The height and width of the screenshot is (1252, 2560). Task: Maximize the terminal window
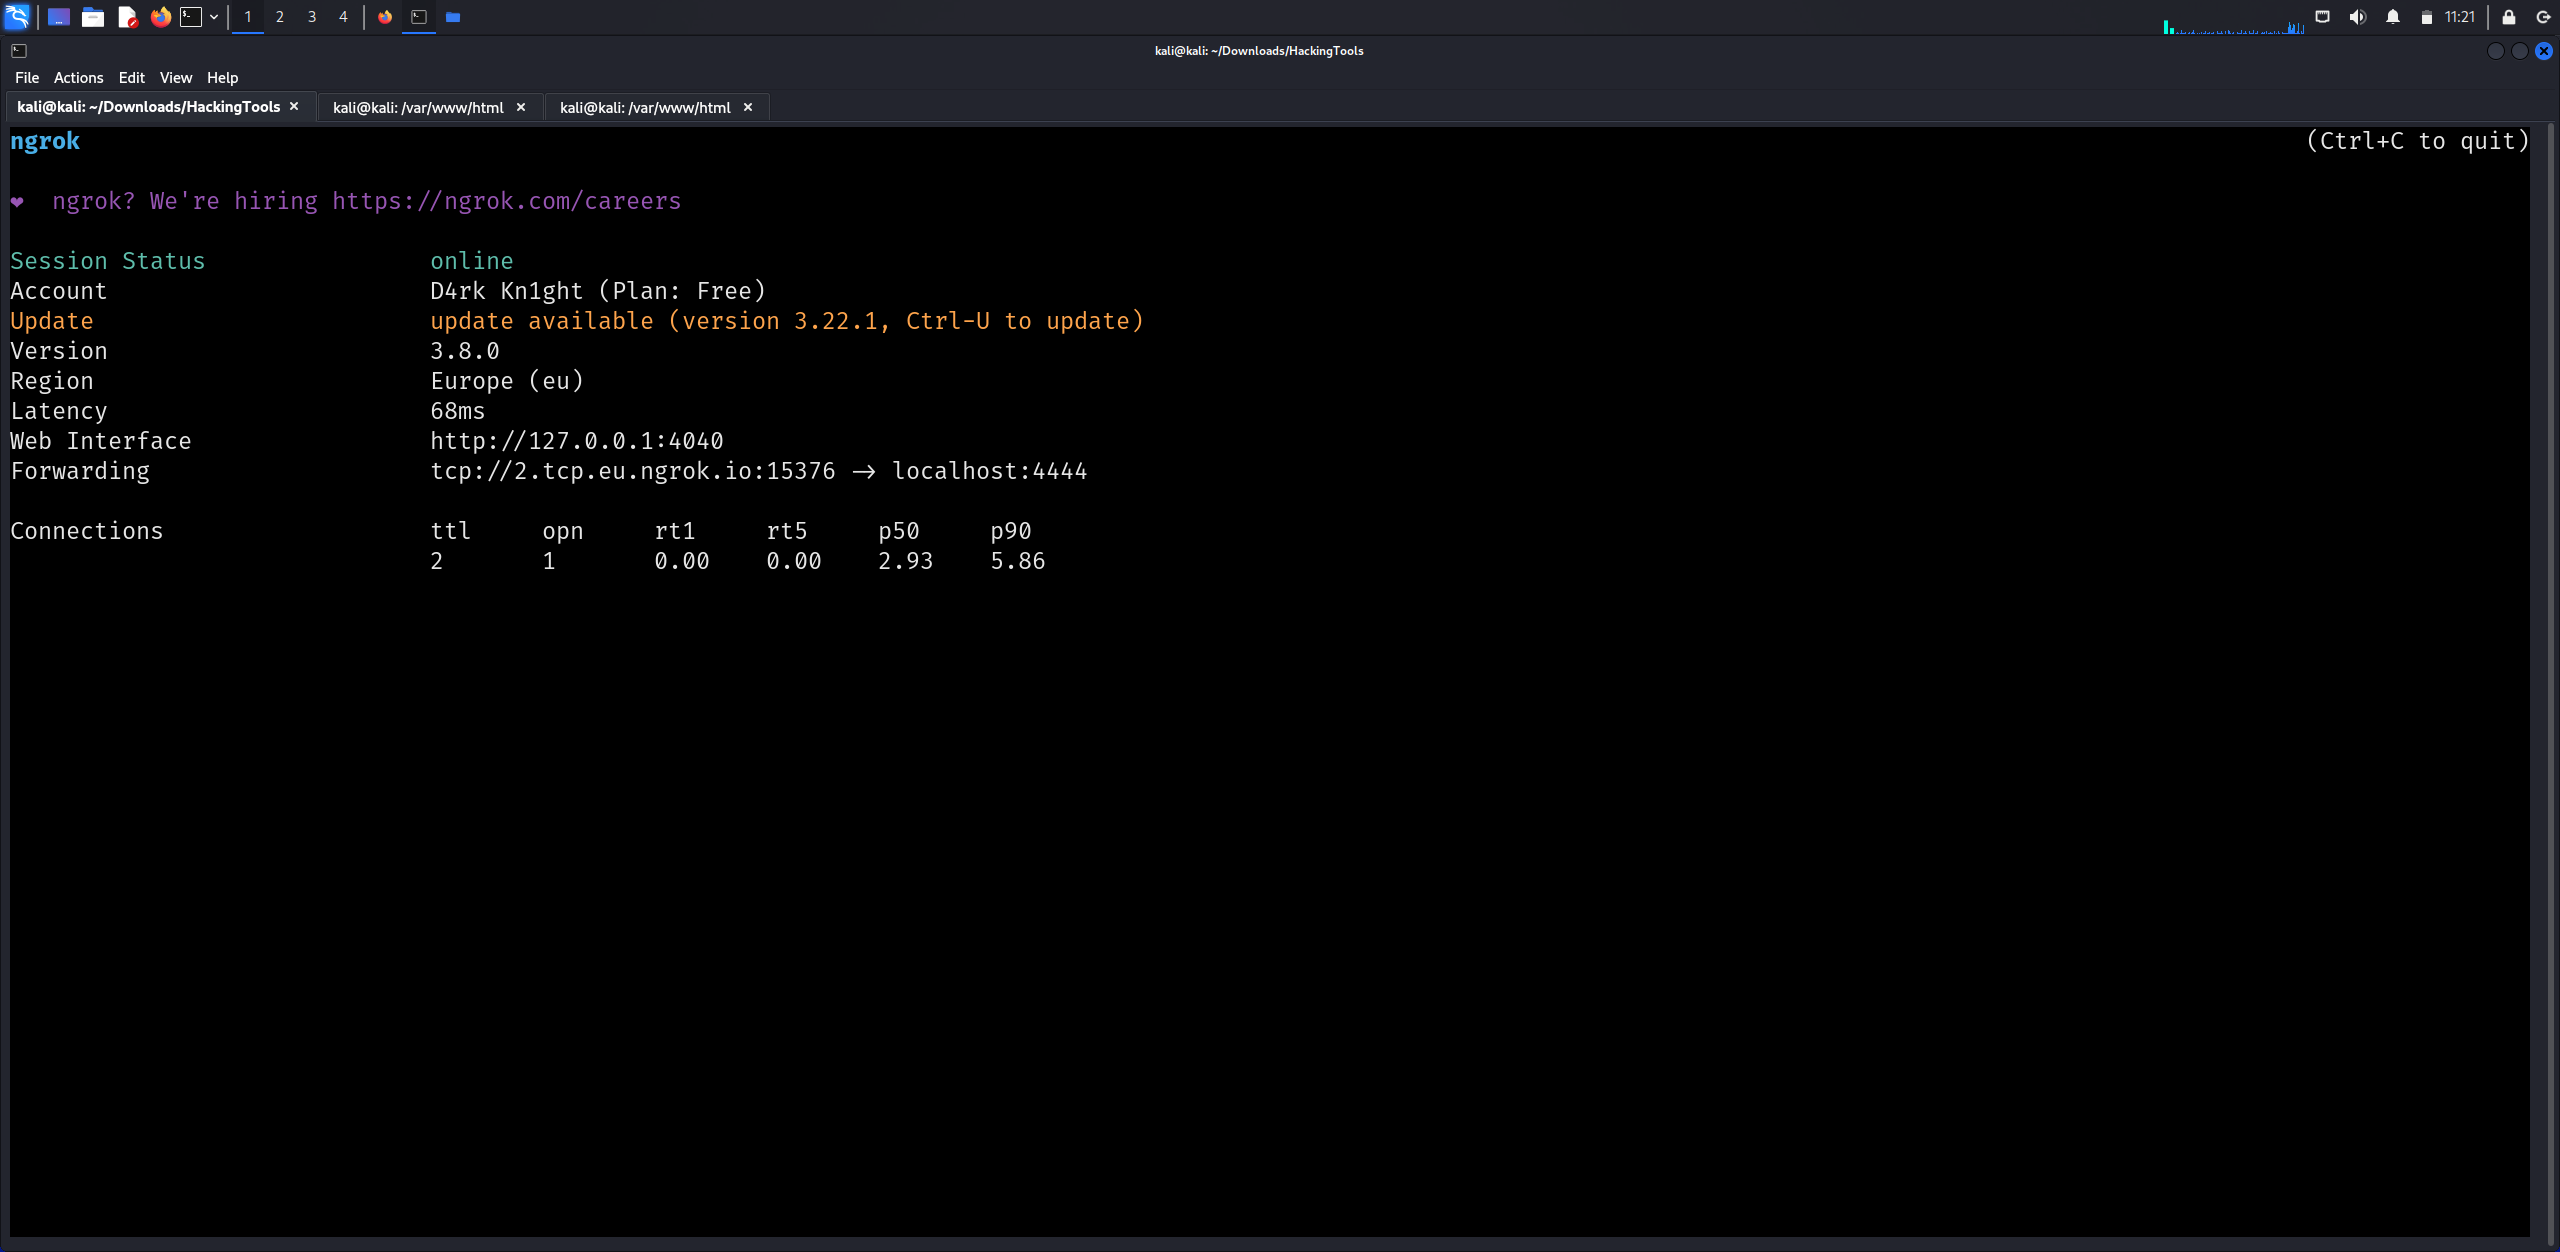click(2520, 51)
